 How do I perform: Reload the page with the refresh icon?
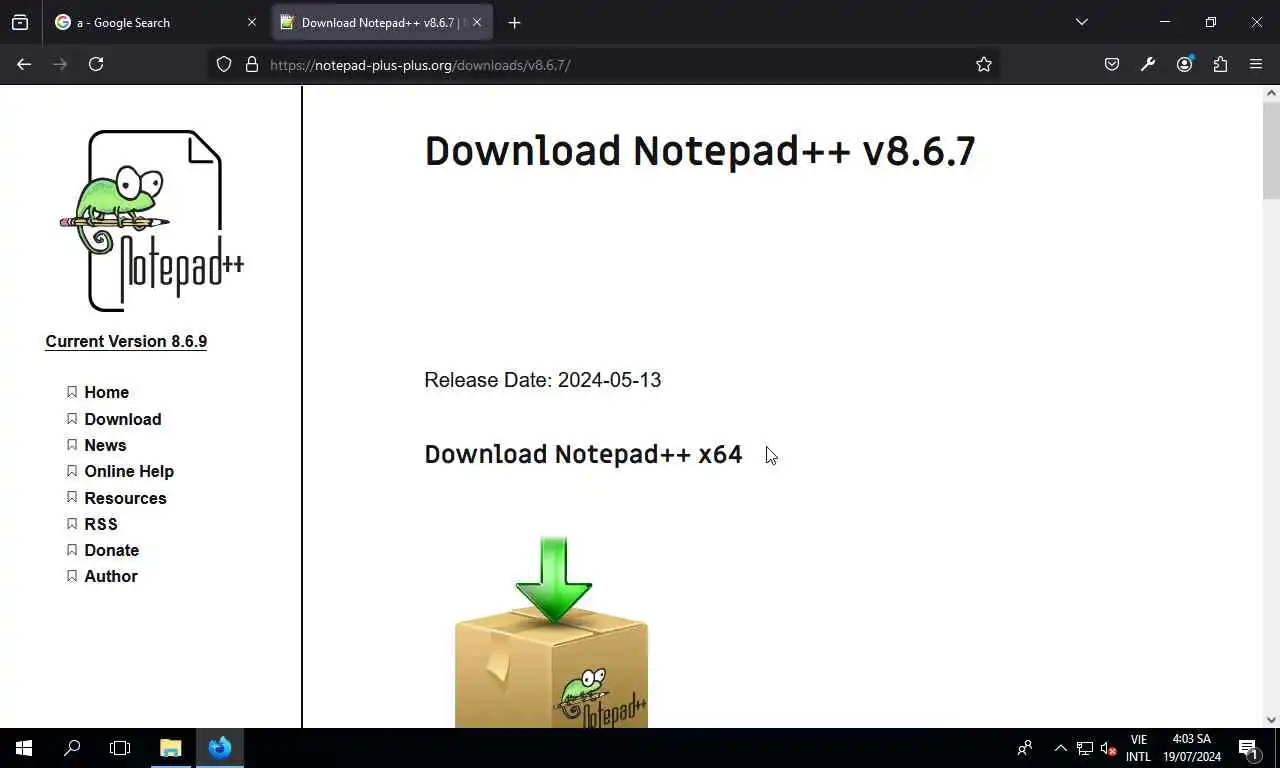coord(96,64)
